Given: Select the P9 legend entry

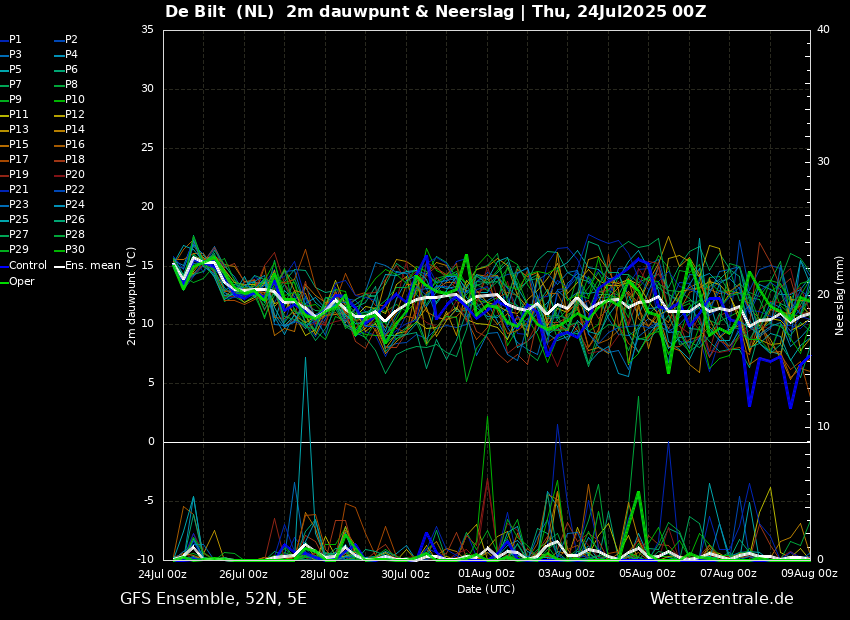Looking at the screenshot, I should coord(15,99).
